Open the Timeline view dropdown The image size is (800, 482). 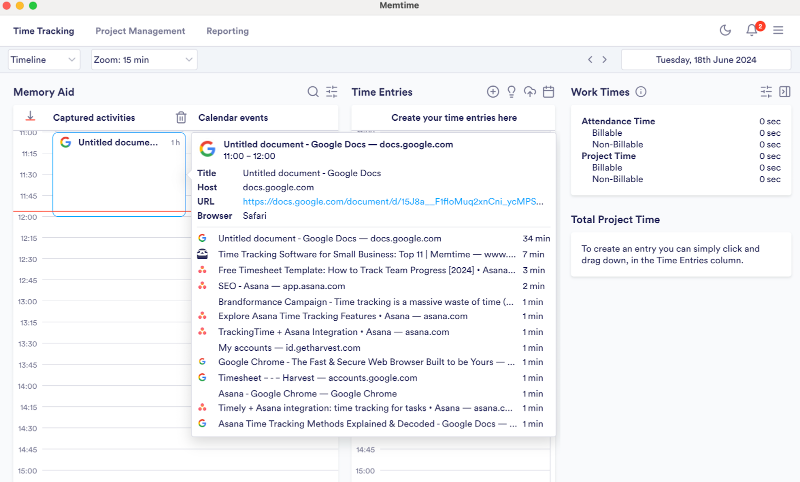point(44,60)
